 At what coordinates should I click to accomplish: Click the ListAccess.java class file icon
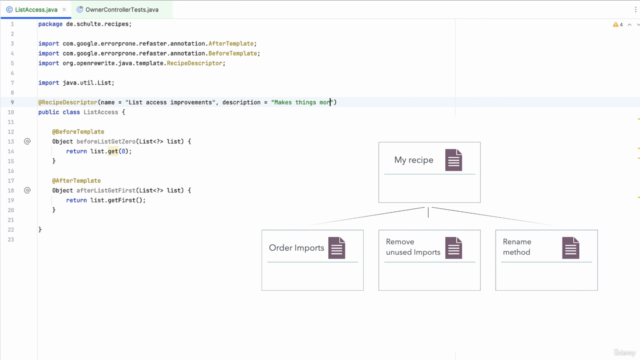pyautogui.click(x=9, y=9)
